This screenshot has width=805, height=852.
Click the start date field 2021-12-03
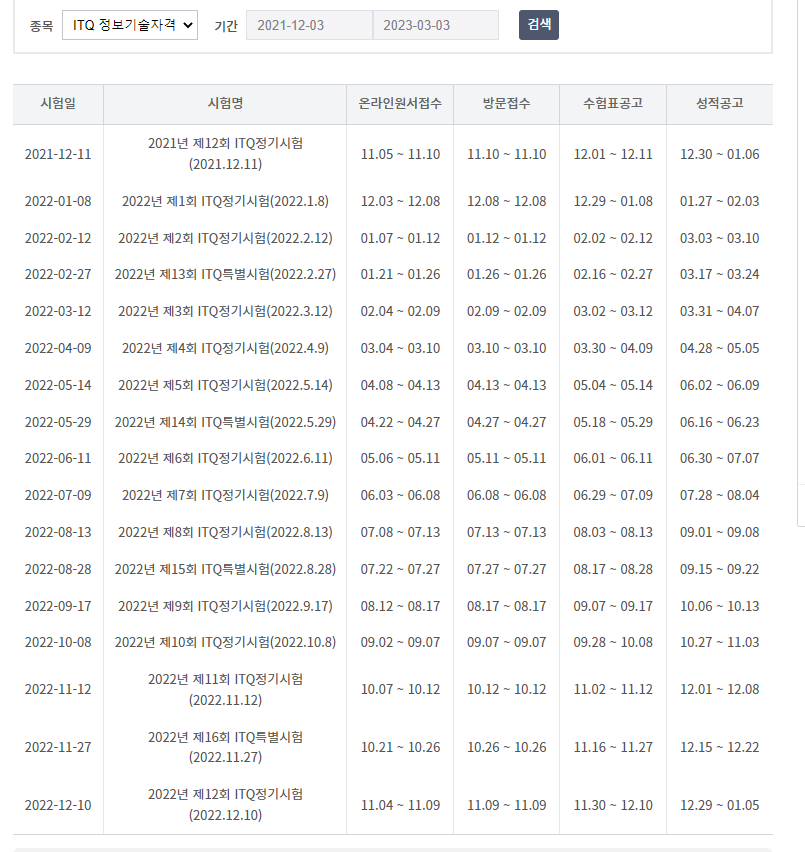(x=310, y=25)
